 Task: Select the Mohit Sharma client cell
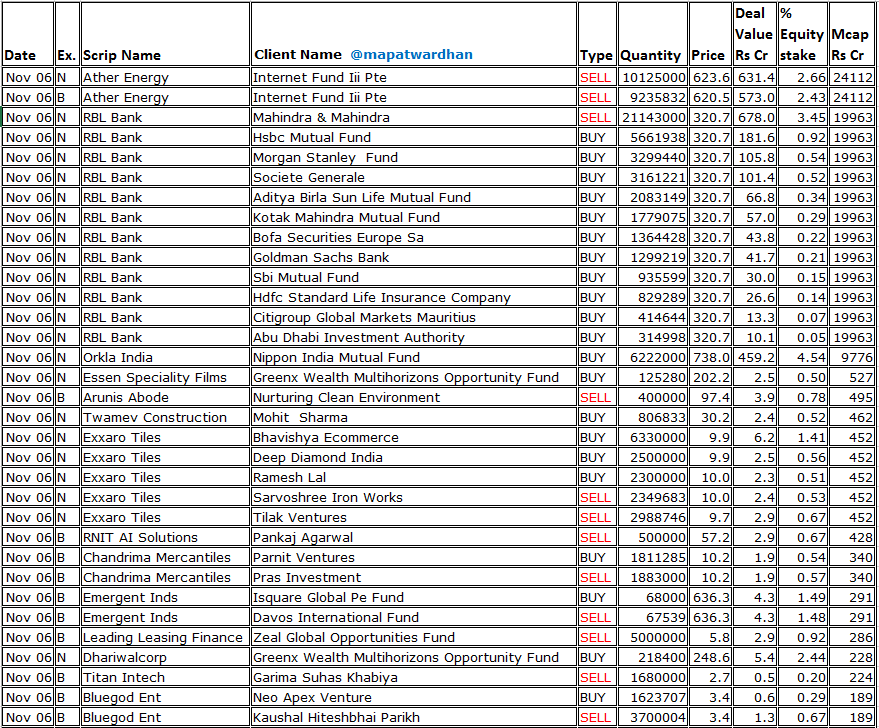pyautogui.click(x=414, y=418)
